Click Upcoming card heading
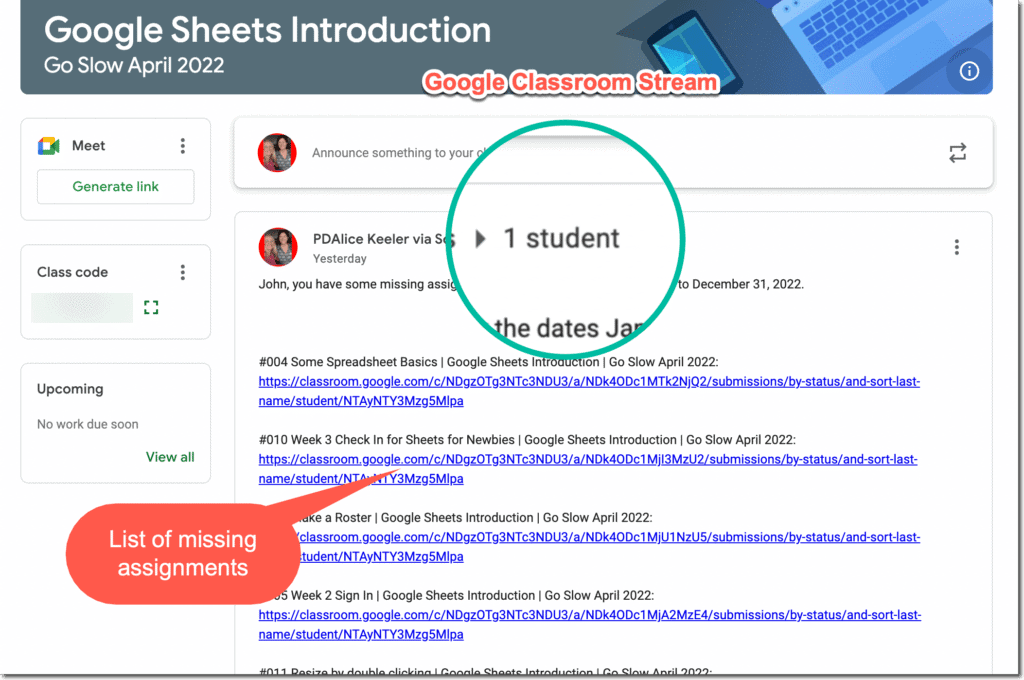Image resolution: width=1024 pixels, height=680 pixels. pyautogui.click(x=70, y=389)
